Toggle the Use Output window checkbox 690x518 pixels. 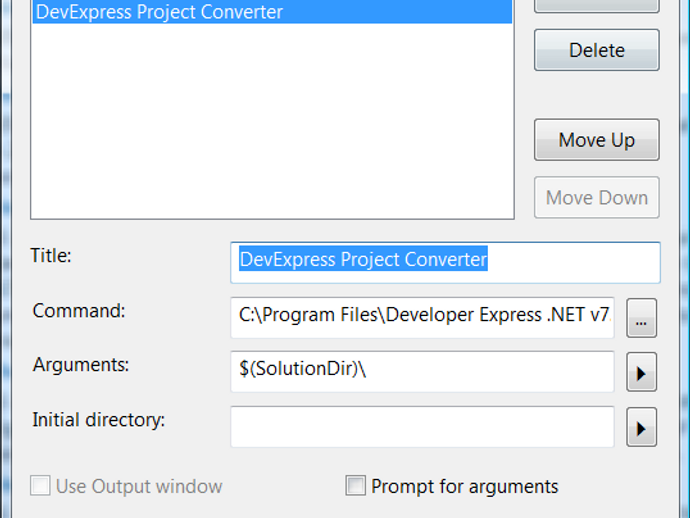pyautogui.click(x=40, y=487)
